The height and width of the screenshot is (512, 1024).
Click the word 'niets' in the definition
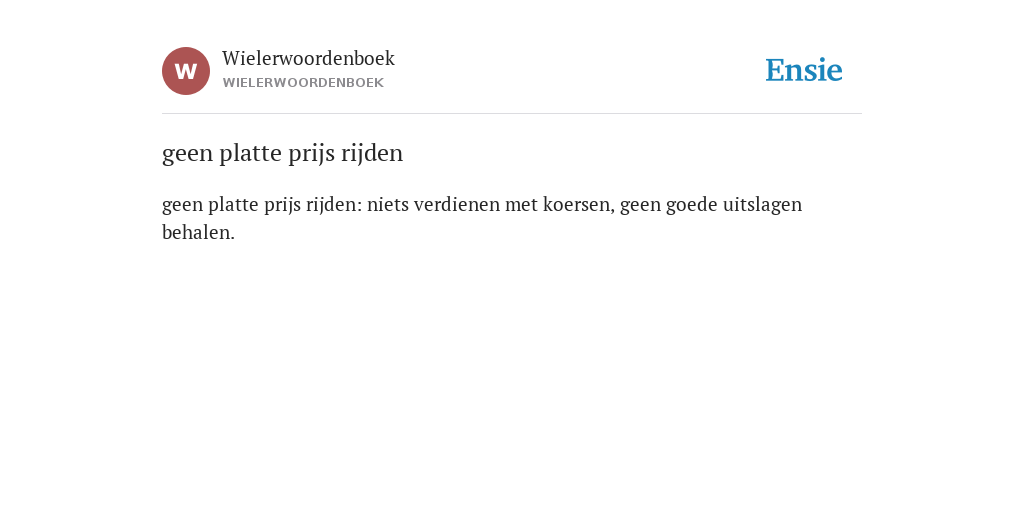[388, 205]
